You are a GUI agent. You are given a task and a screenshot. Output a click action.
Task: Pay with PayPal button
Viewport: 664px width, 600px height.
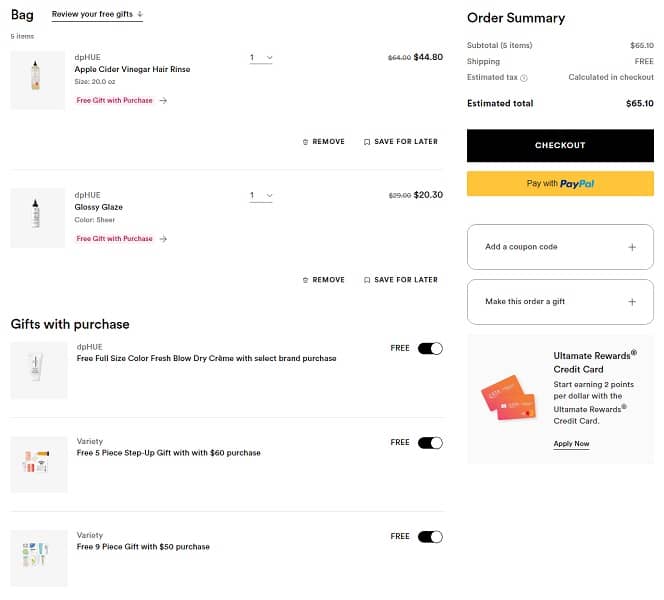coord(560,184)
